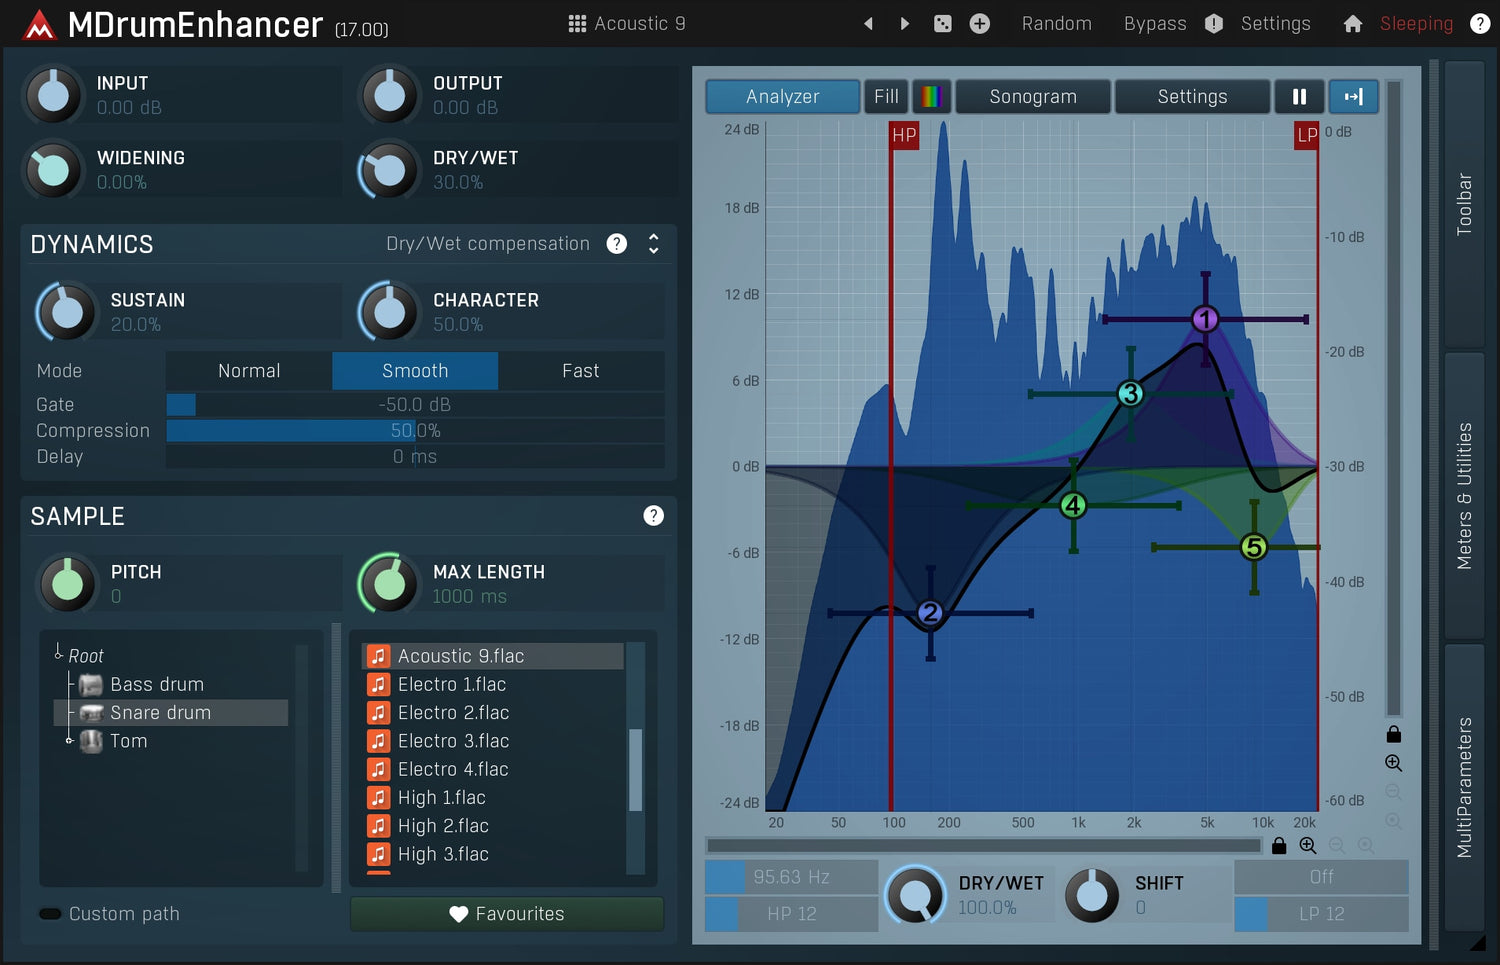Select Fast dynamics mode
Image resolution: width=1500 pixels, height=965 pixels.
click(580, 371)
